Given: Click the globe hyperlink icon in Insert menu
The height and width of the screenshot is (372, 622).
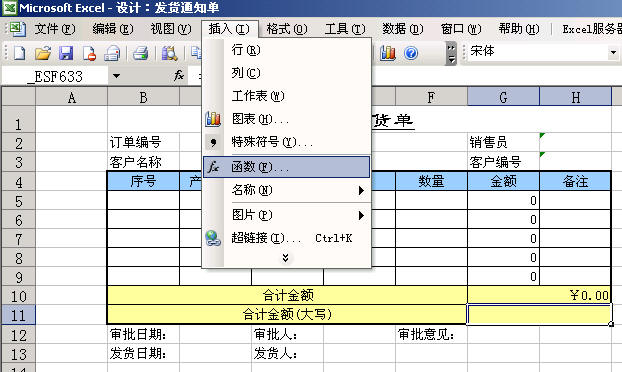Looking at the screenshot, I should 213,238.
